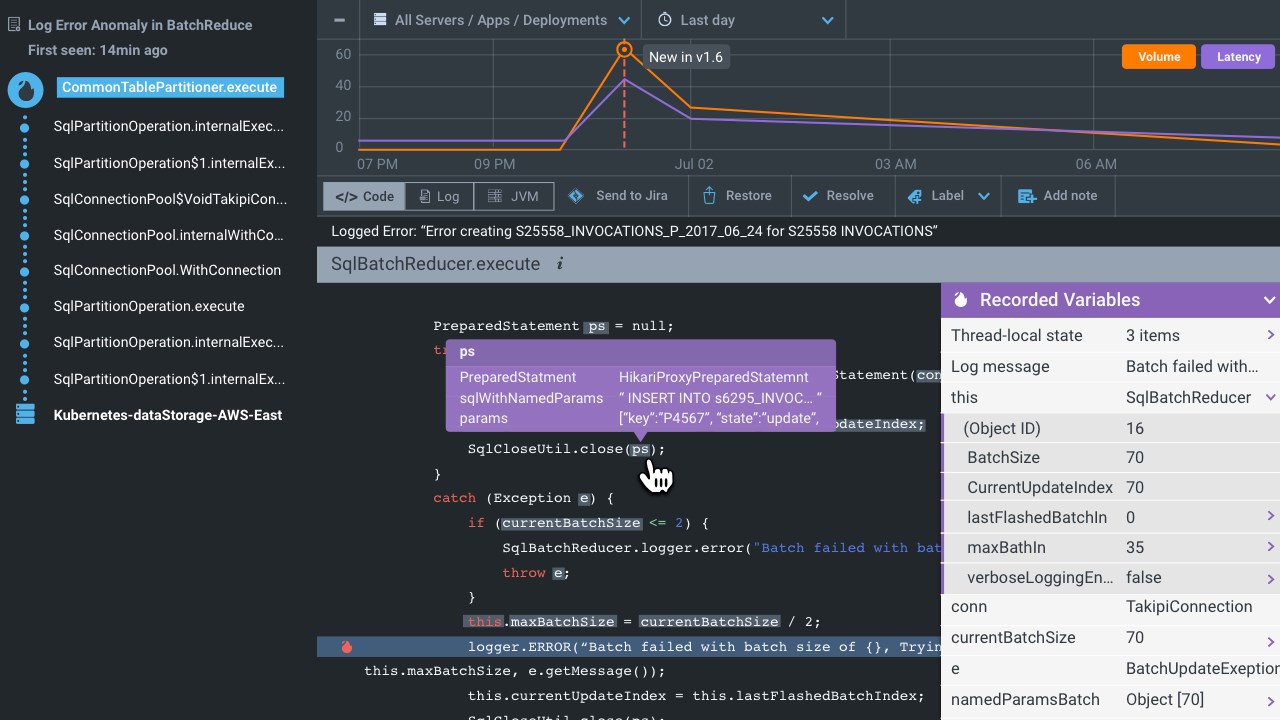Switch to the JVM tab
This screenshot has height=720, width=1280.
pyautogui.click(x=513, y=196)
